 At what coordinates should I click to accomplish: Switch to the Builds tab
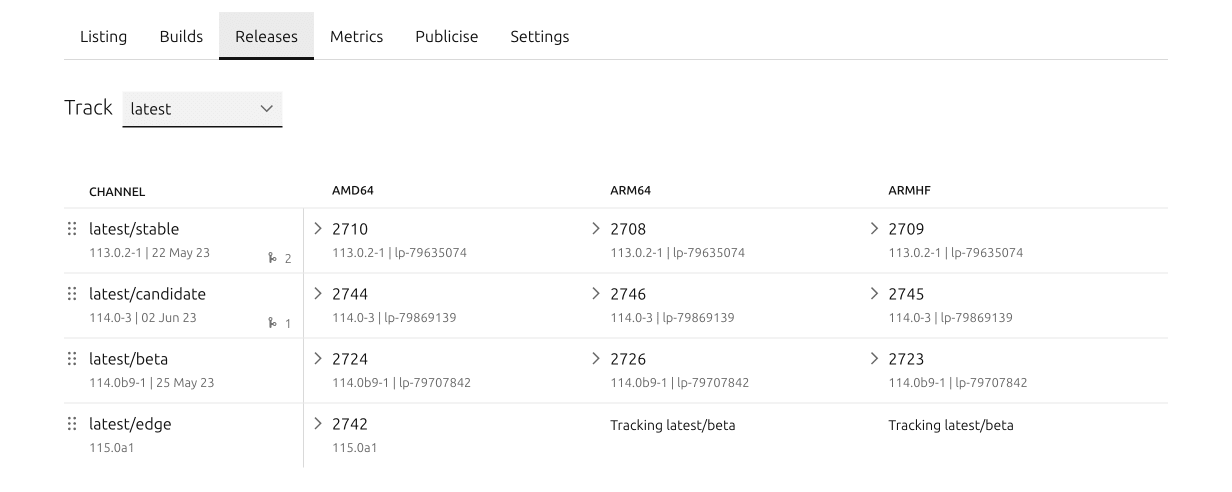pyautogui.click(x=181, y=37)
